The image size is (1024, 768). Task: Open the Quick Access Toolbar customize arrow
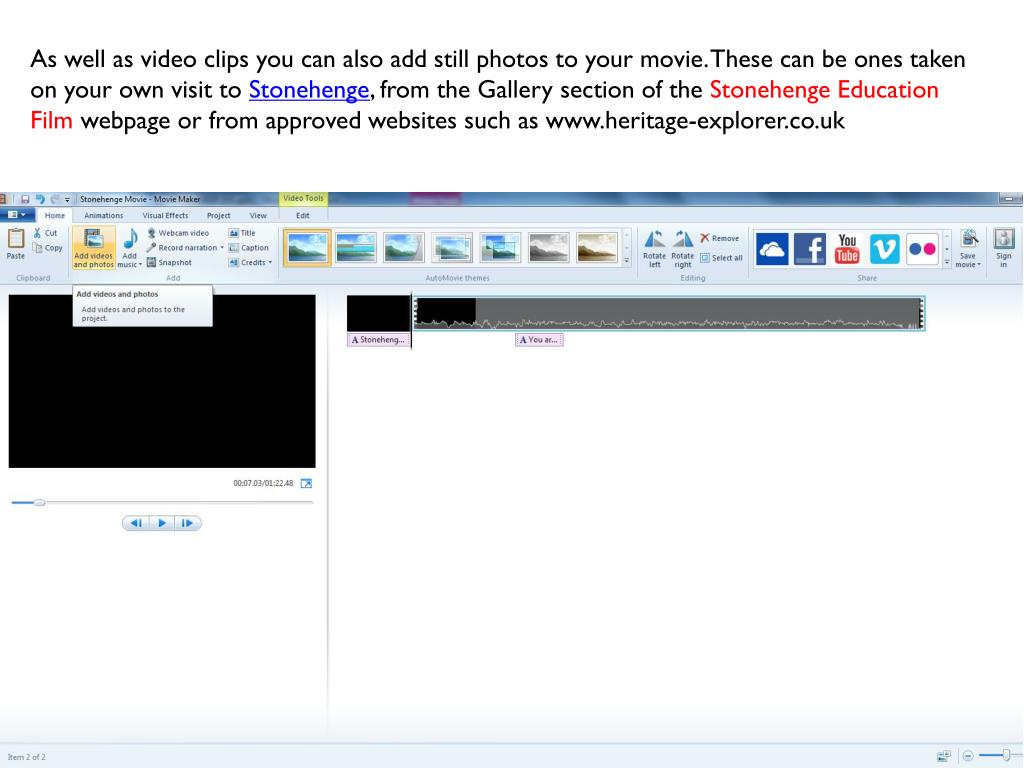[x=67, y=200]
